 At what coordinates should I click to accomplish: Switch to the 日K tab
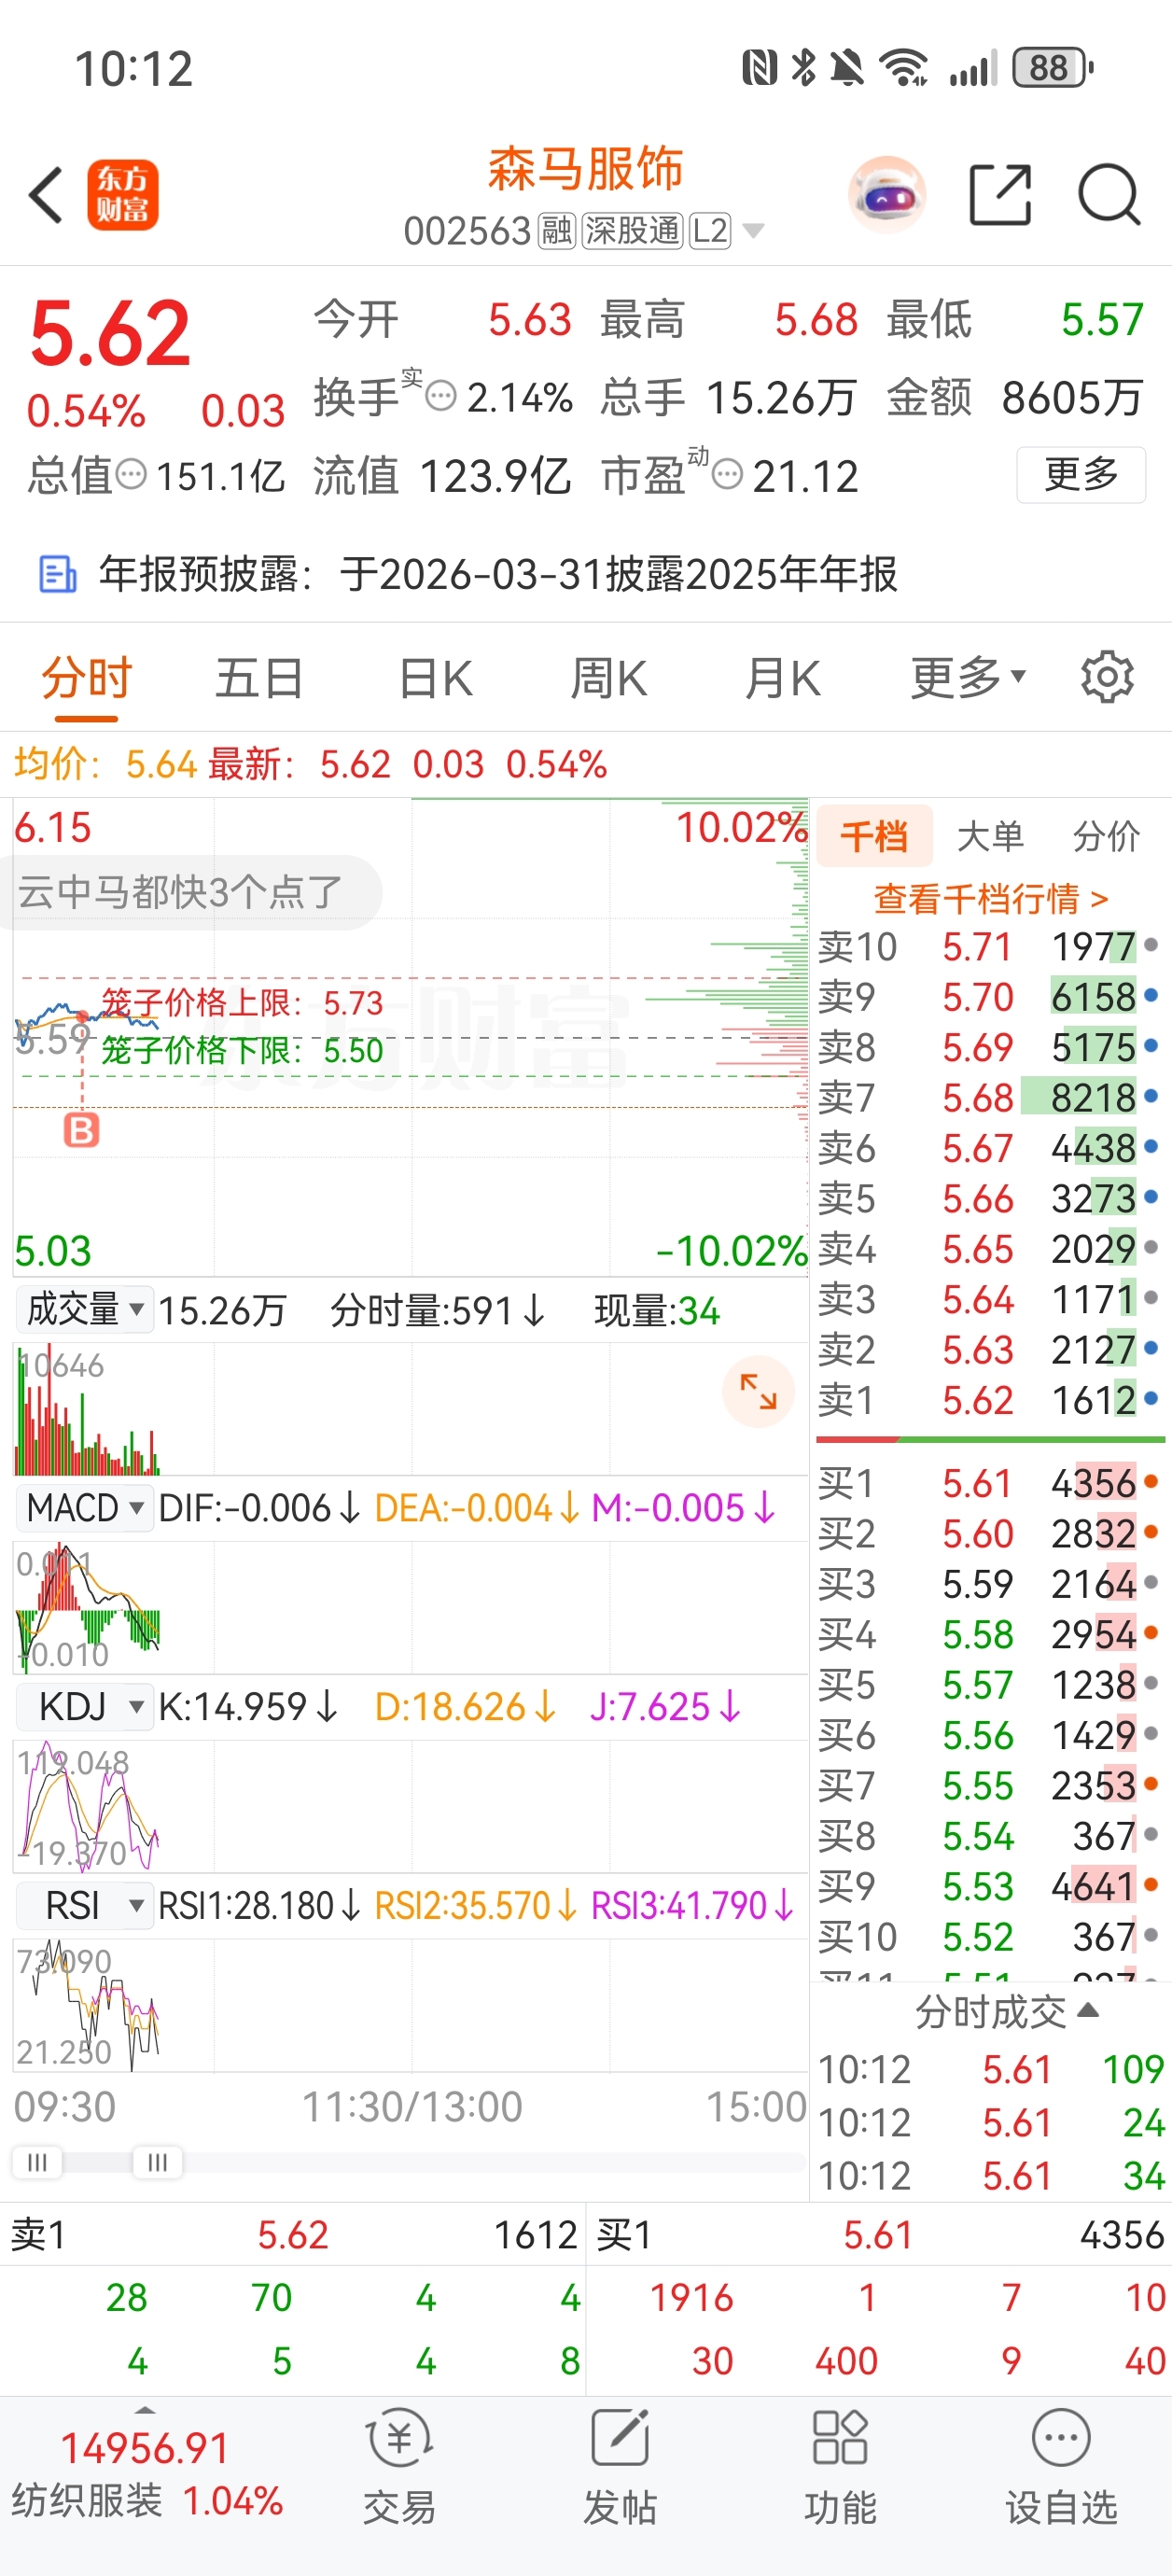(x=435, y=678)
